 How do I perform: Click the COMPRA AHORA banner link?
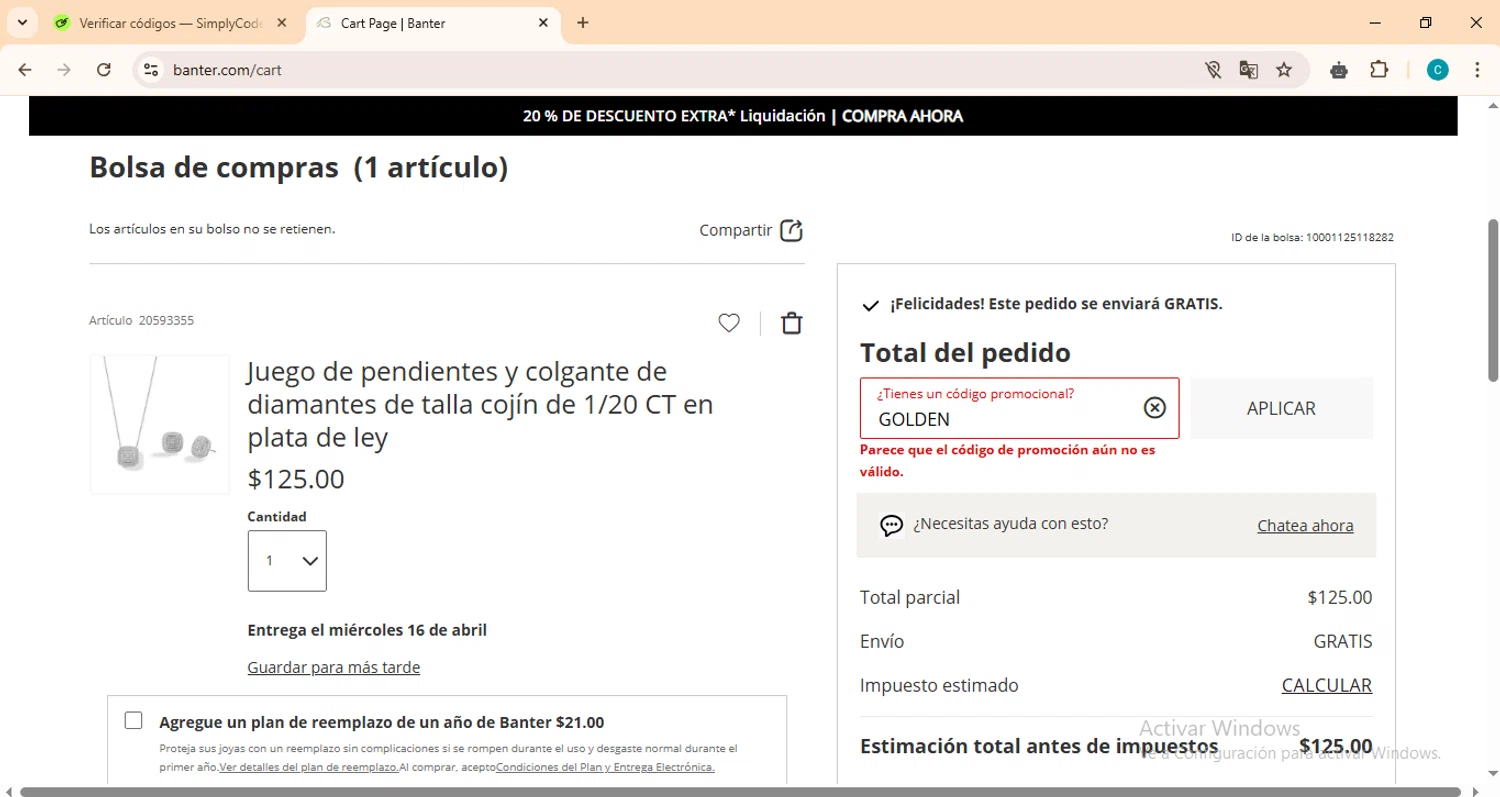click(902, 116)
